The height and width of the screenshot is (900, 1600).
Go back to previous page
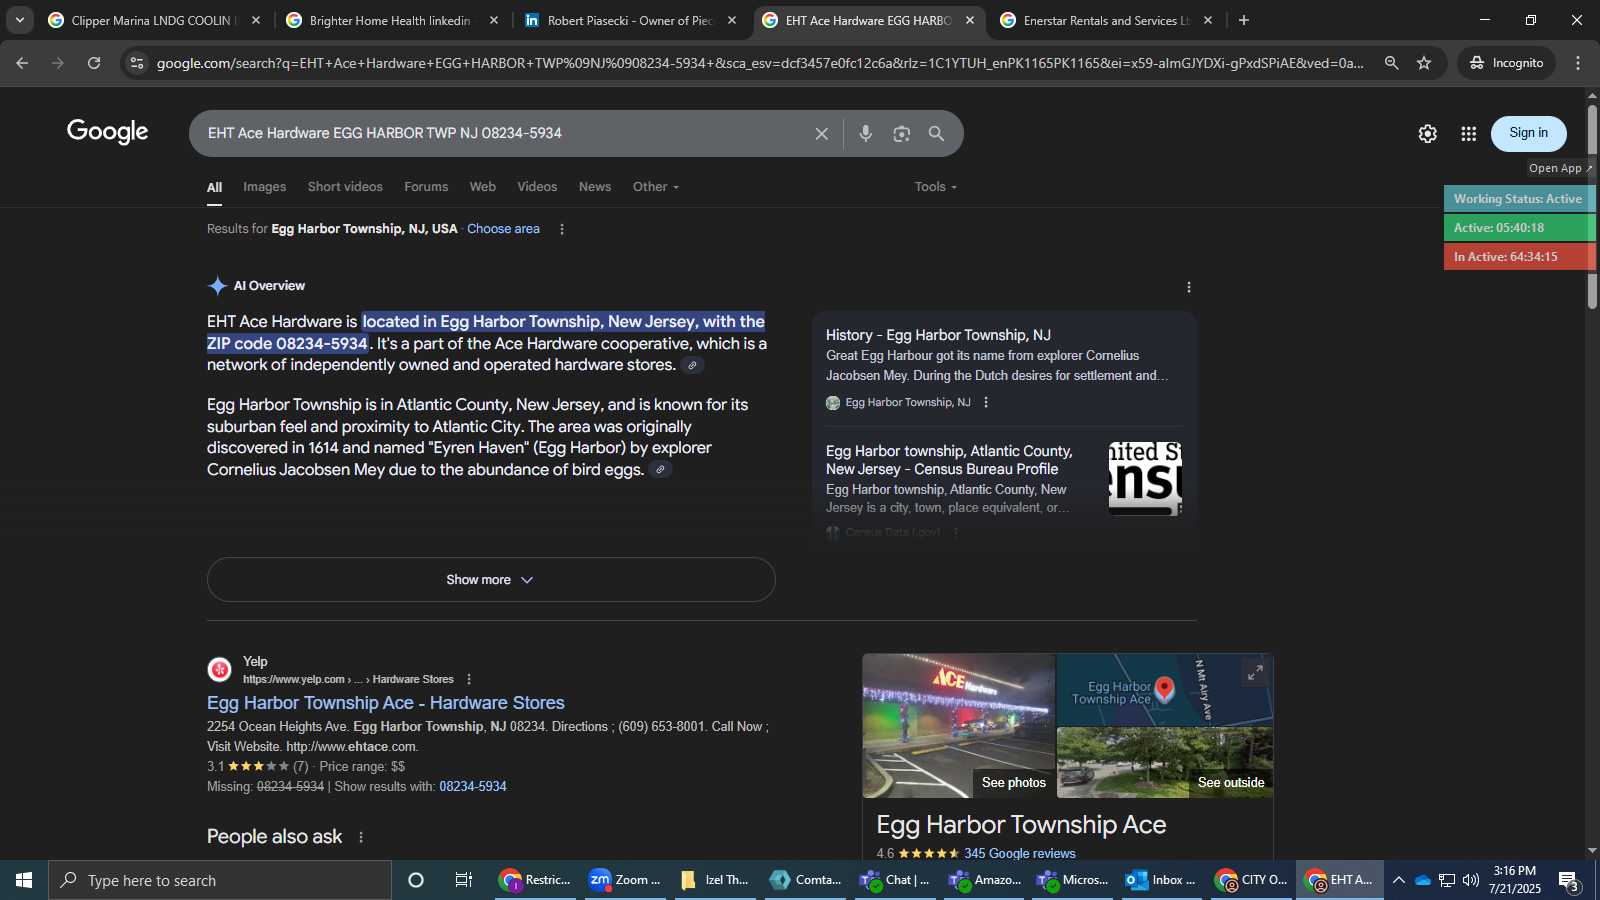click(22, 63)
